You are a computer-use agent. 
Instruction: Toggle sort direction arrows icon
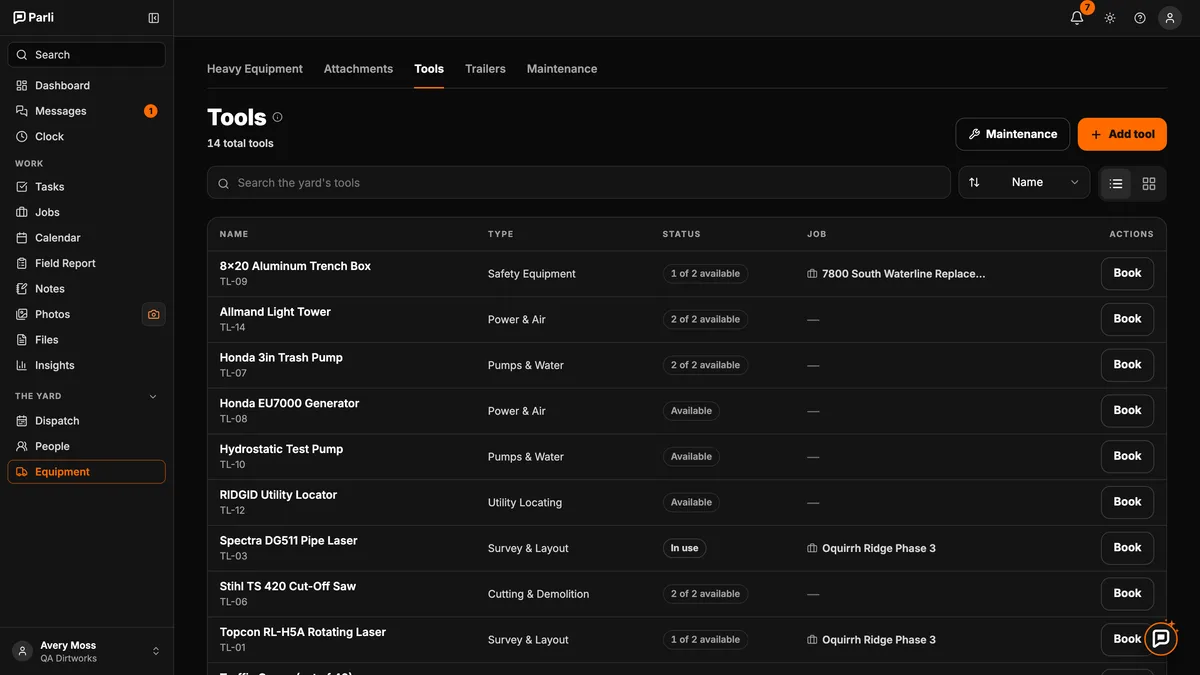(x=974, y=182)
